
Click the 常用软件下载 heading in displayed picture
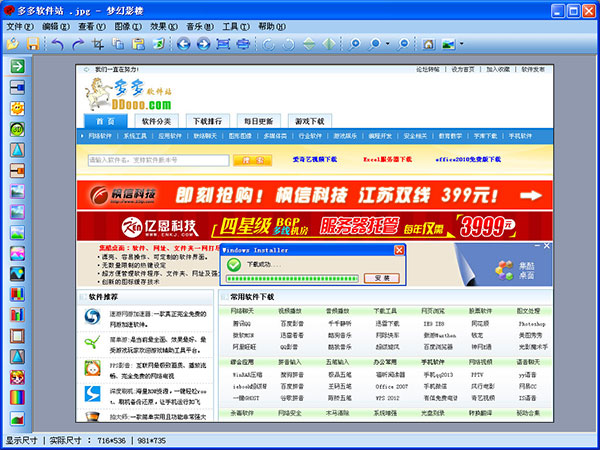pyautogui.click(x=252, y=297)
